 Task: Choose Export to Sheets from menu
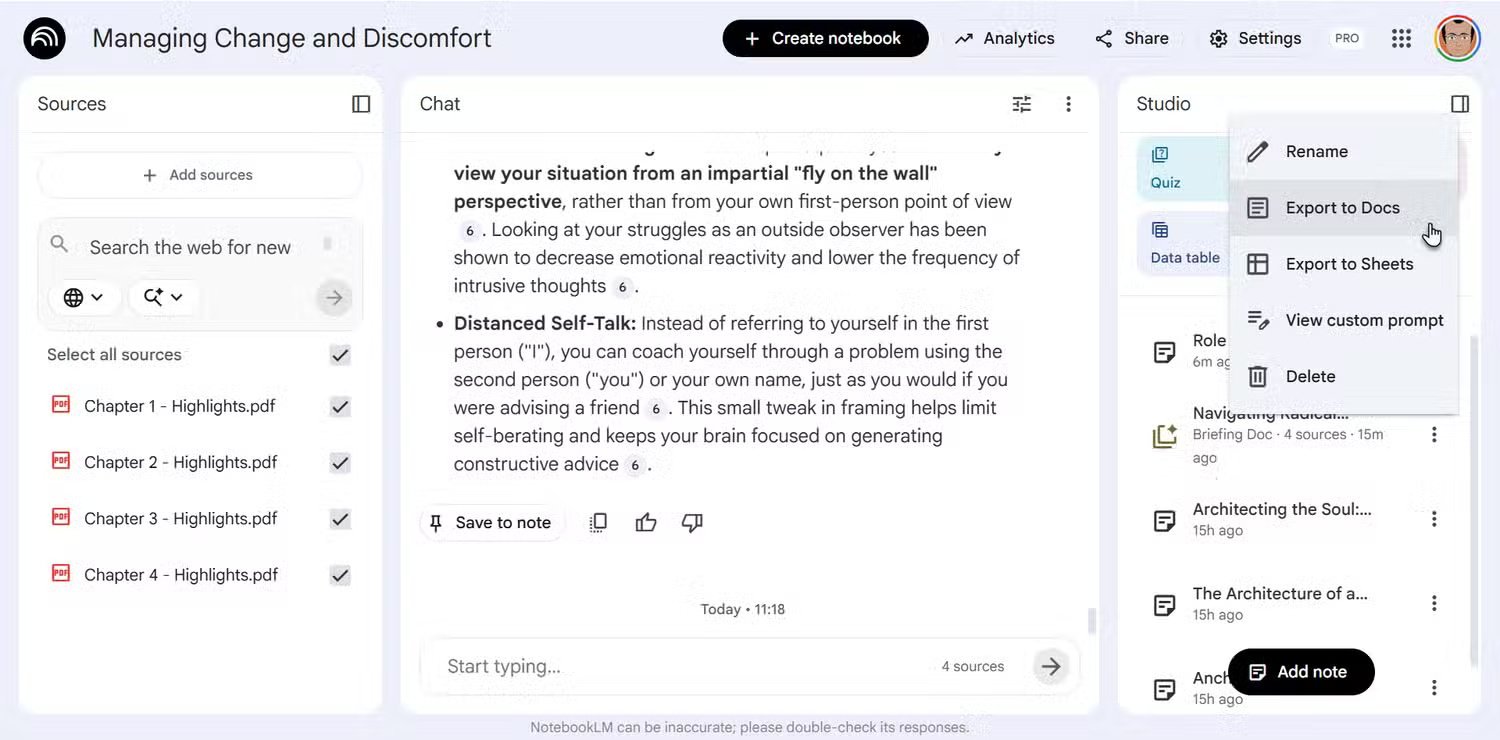click(1348, 264)
